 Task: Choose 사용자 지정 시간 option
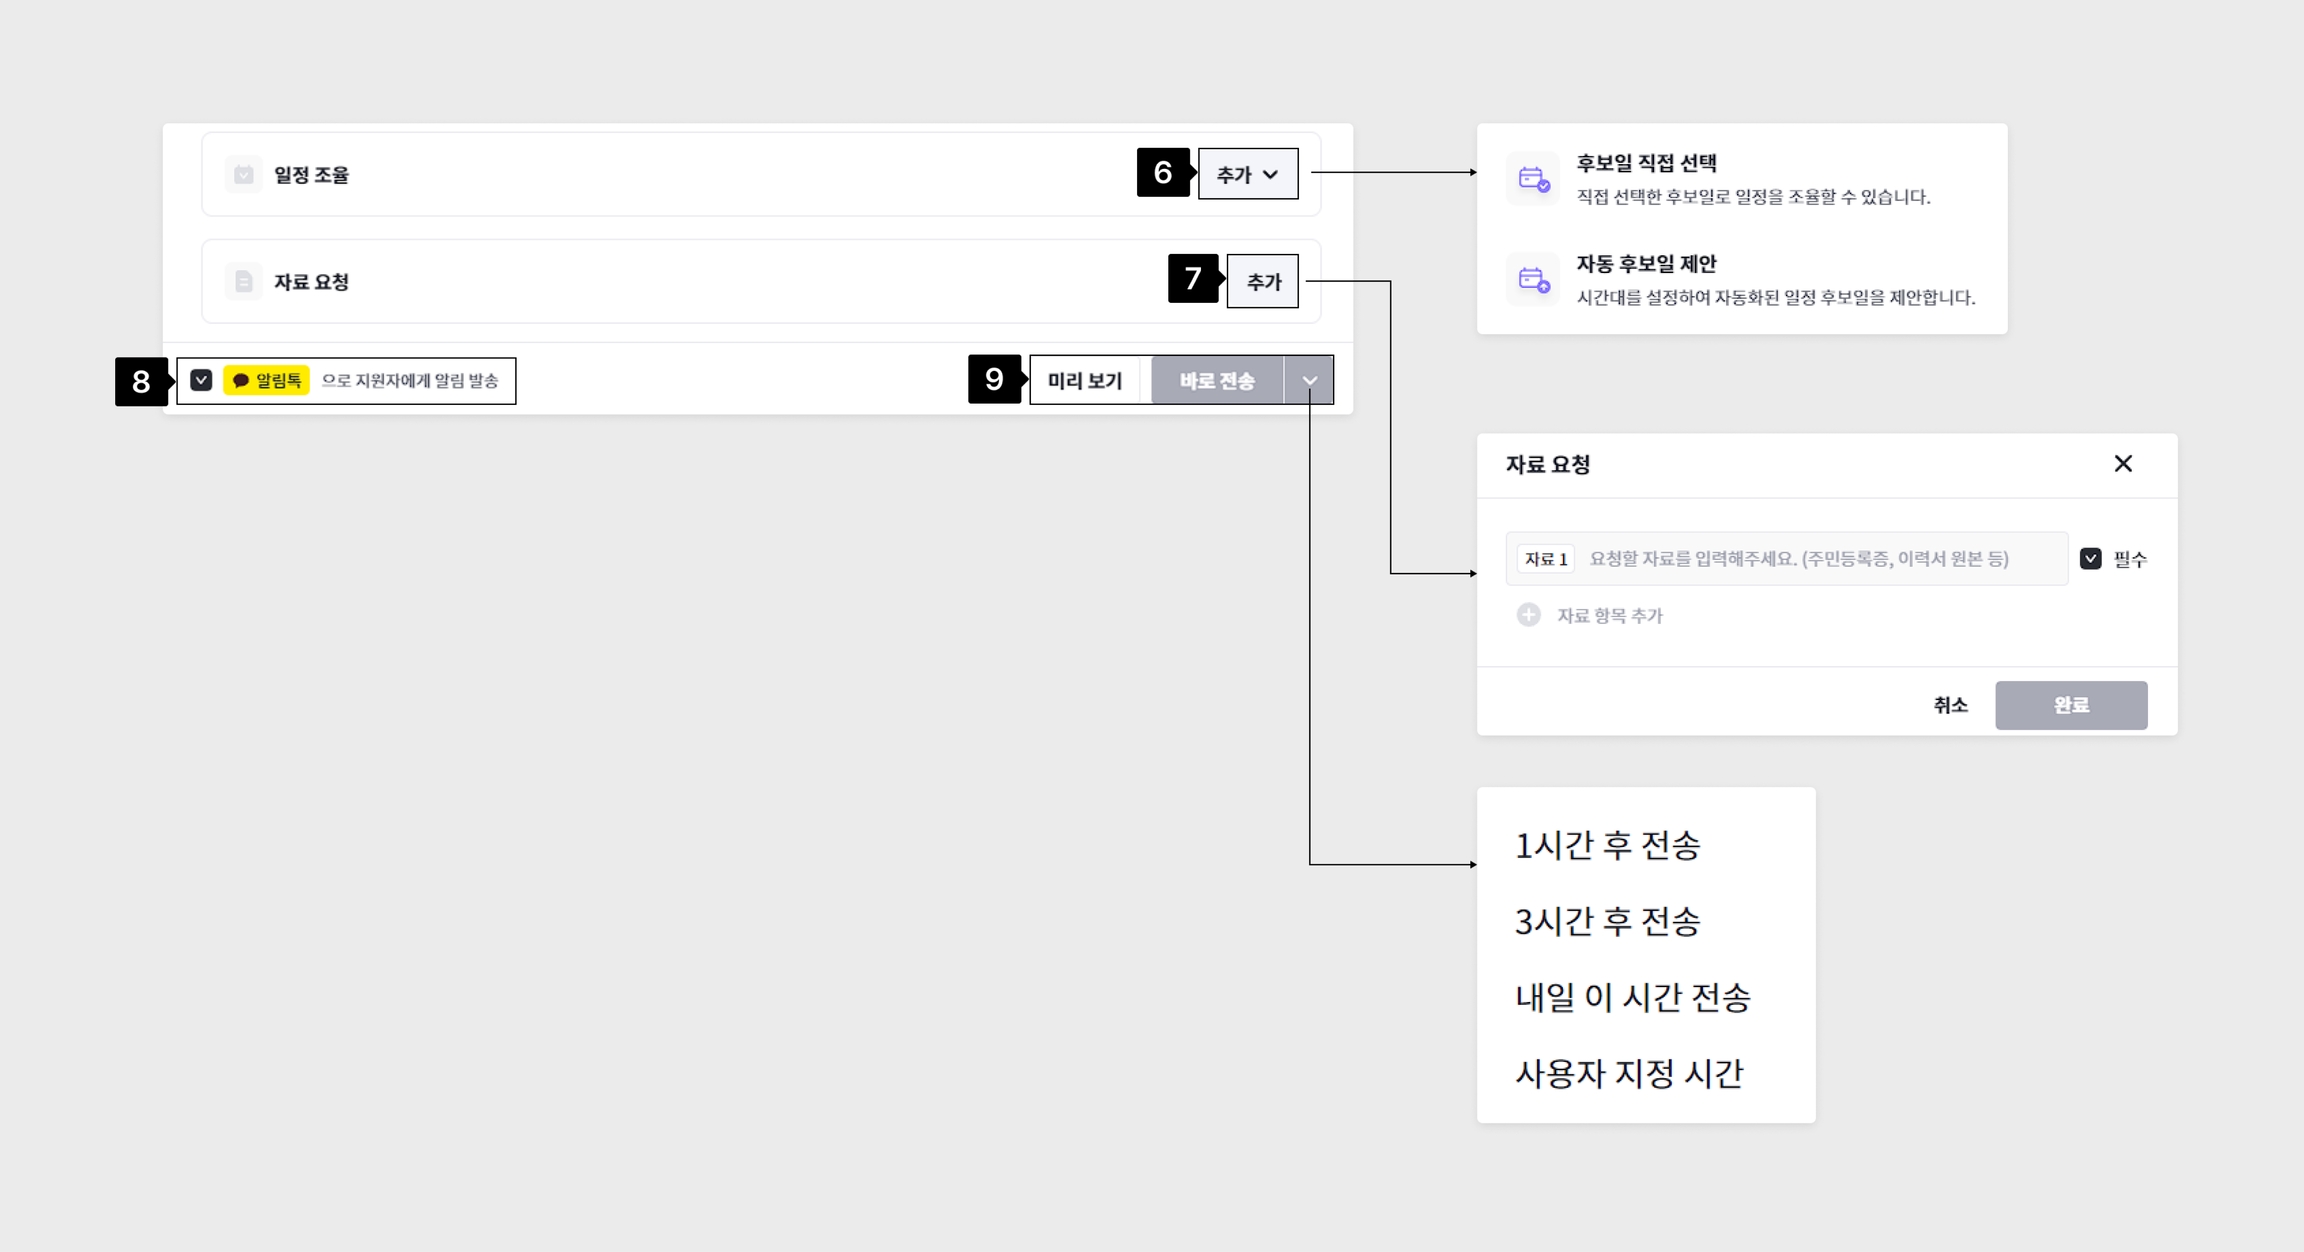pyautogui.click(x=1629, y=1074)
